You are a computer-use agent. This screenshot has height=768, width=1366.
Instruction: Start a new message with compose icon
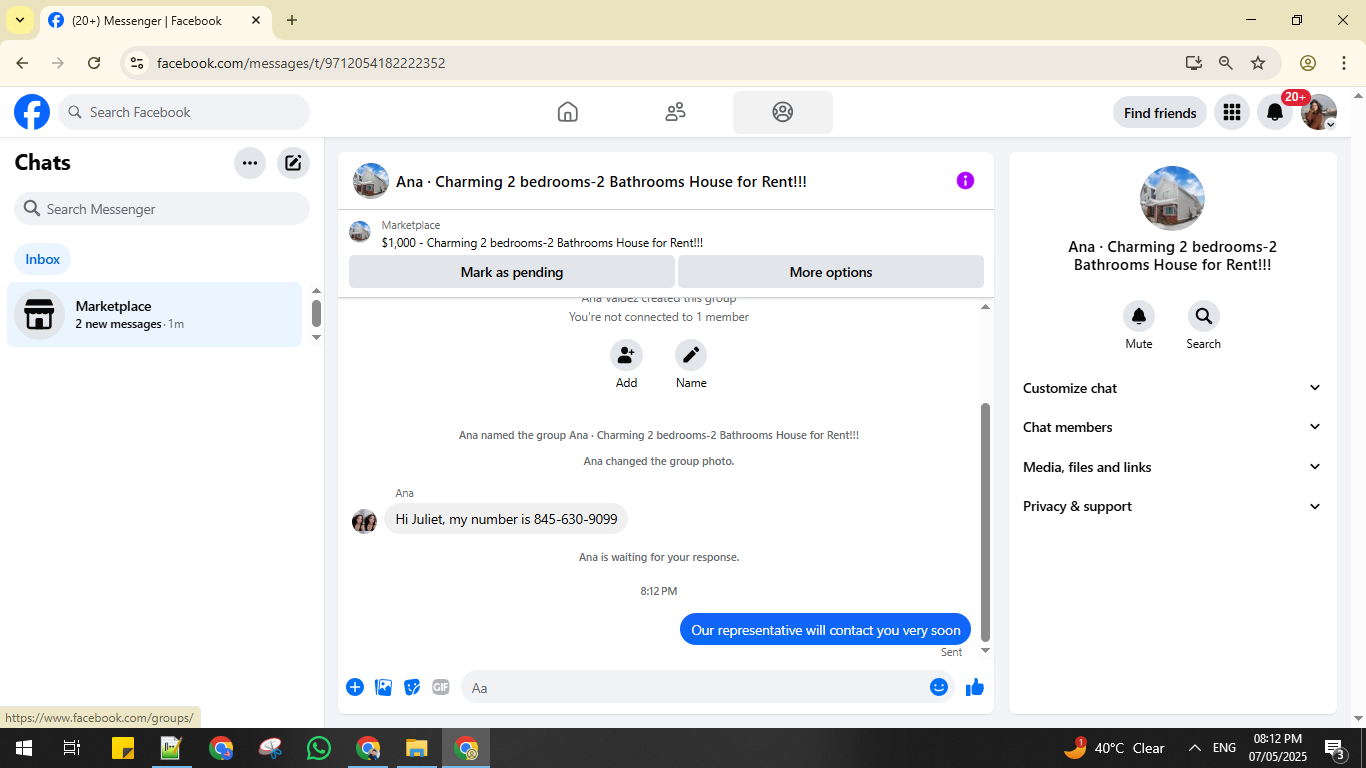click(293, 163)
